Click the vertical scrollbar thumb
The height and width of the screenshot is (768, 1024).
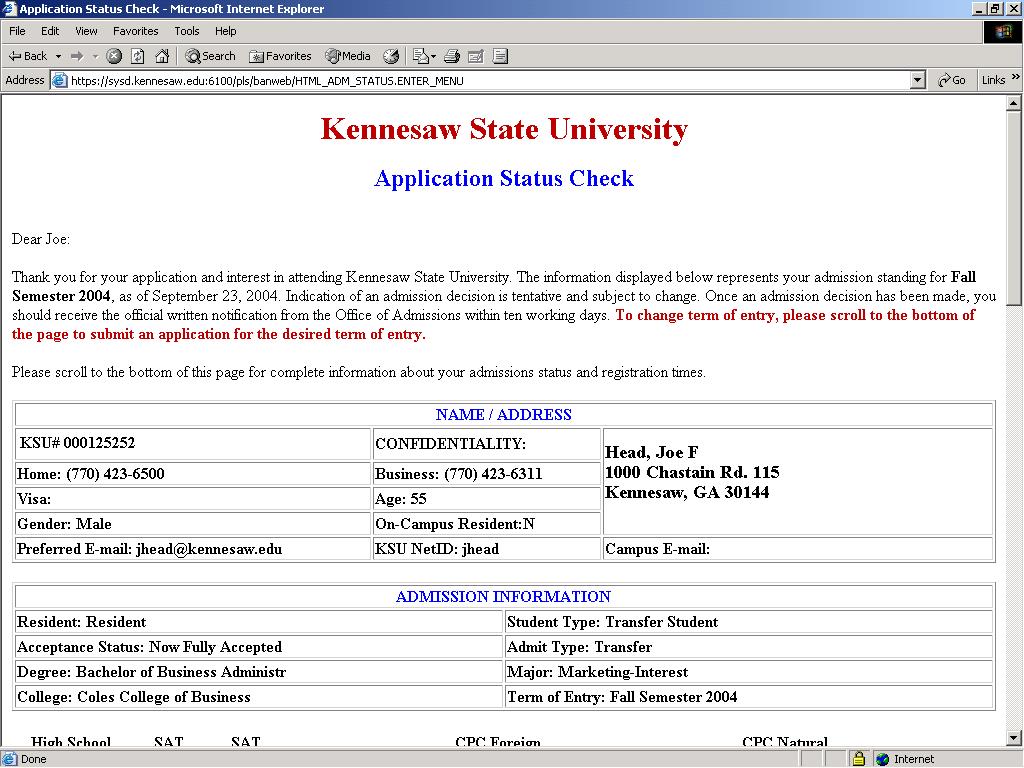1013,208
